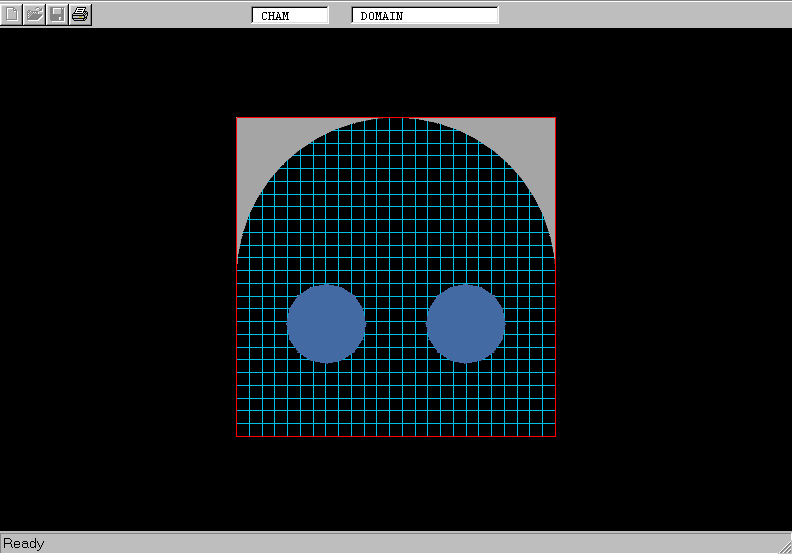Click the New document toolbar icon
Screen dimensions: 792x554
coord(12,14)
